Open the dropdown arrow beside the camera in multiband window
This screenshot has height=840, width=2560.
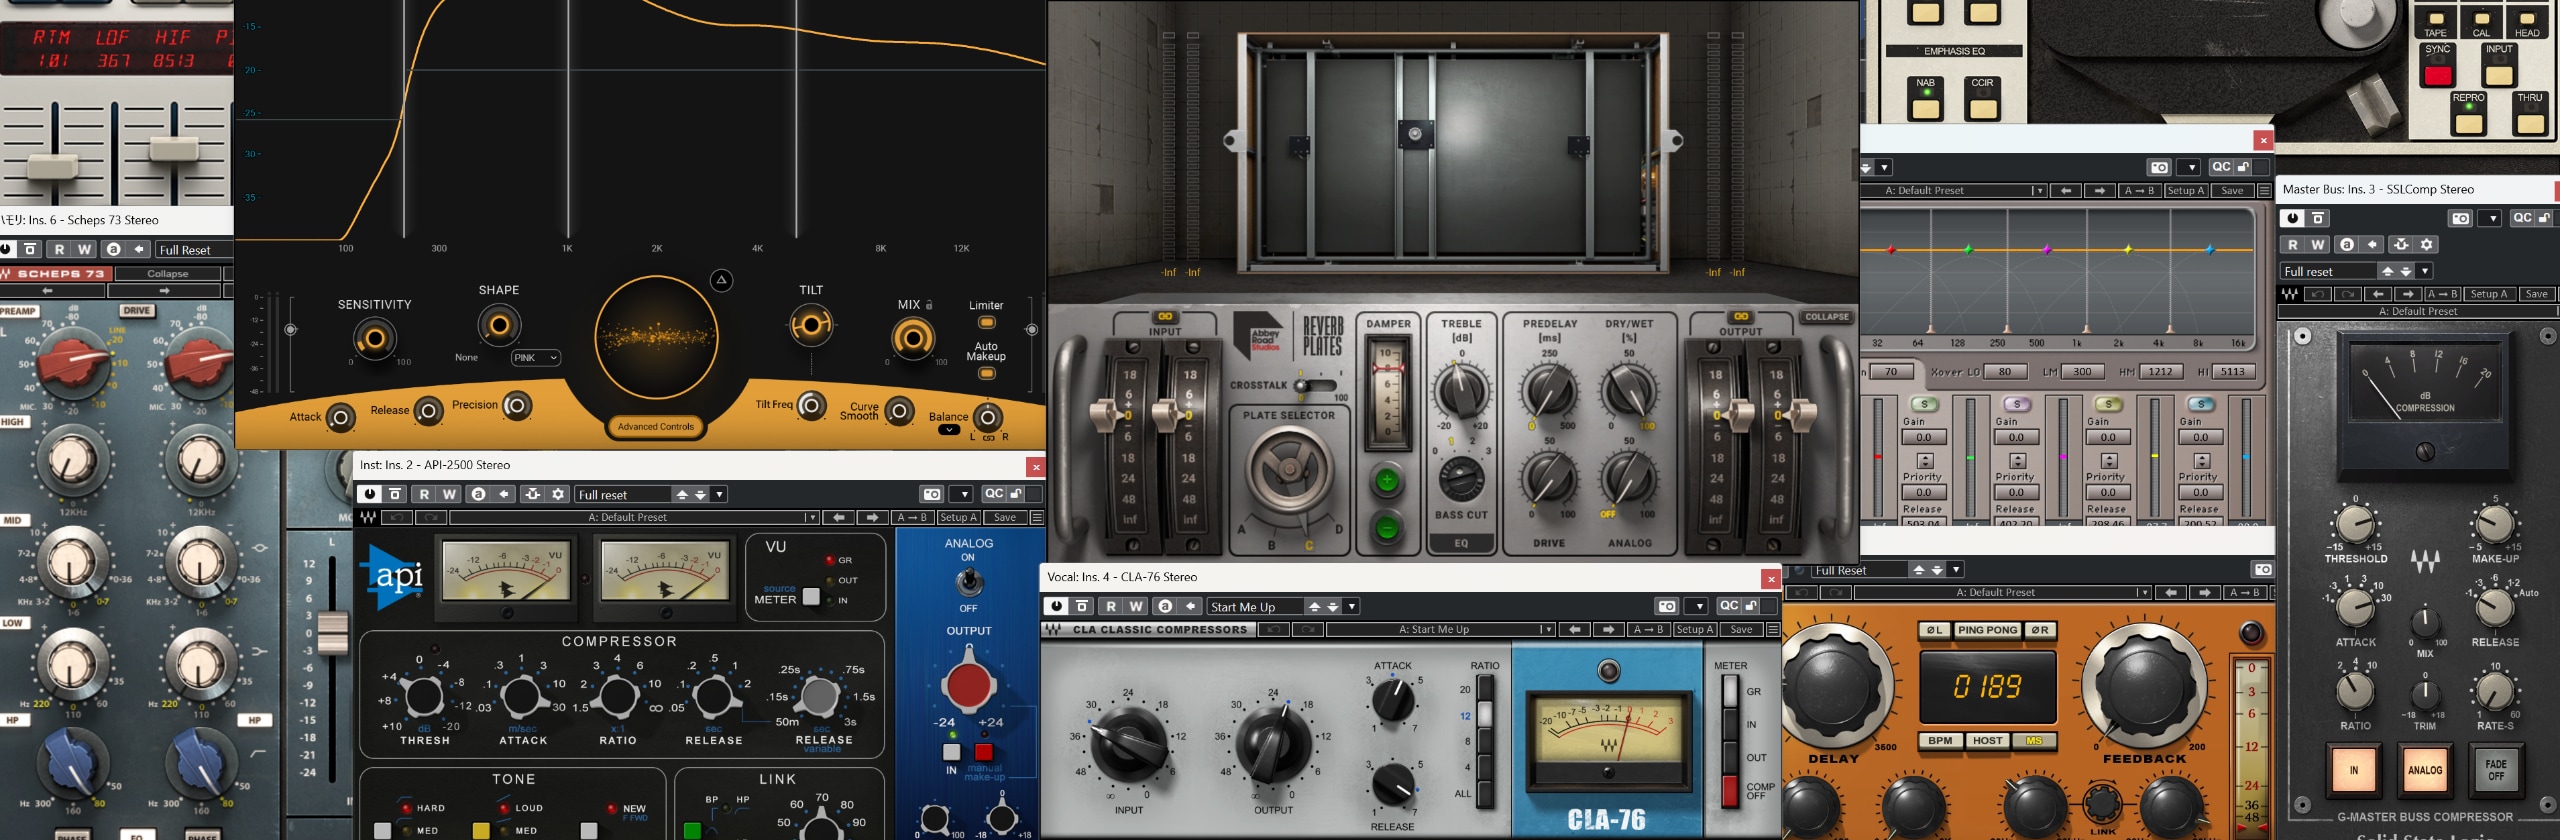[2190, 167]
